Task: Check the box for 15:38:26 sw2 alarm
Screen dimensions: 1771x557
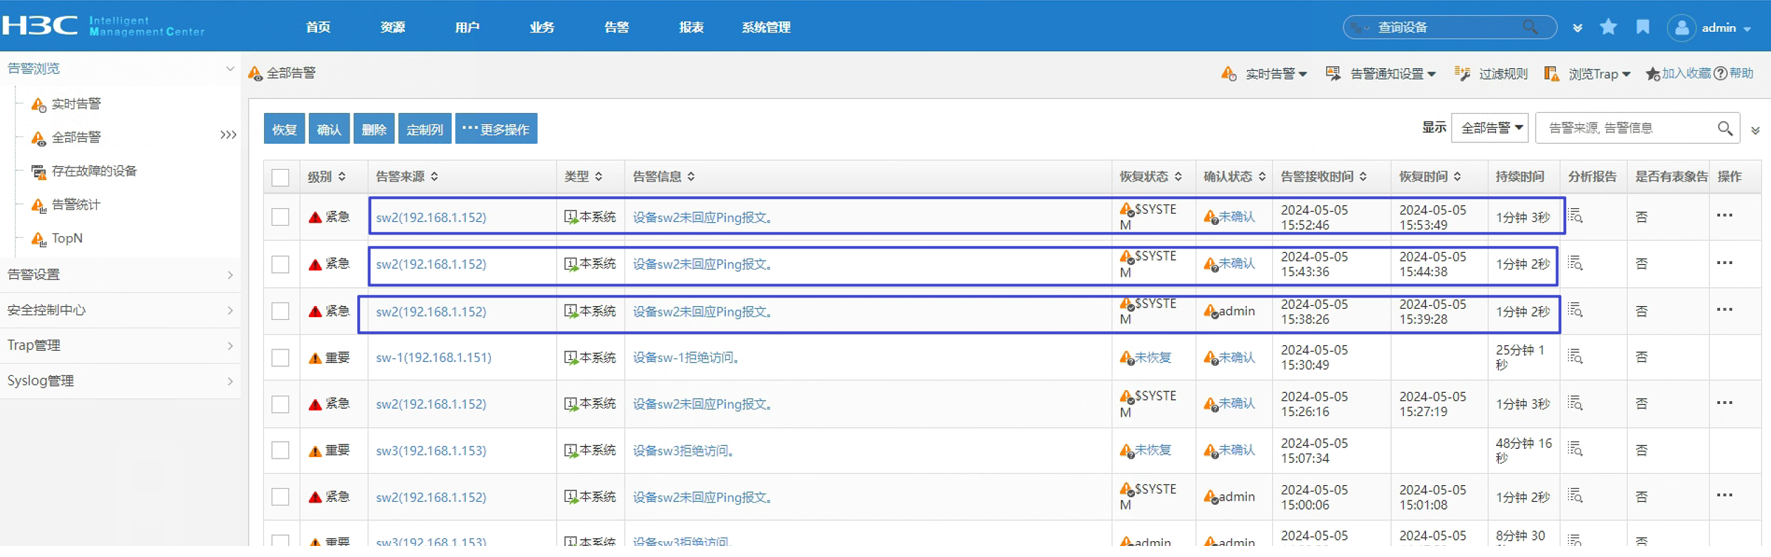Action: click(280, 311)
